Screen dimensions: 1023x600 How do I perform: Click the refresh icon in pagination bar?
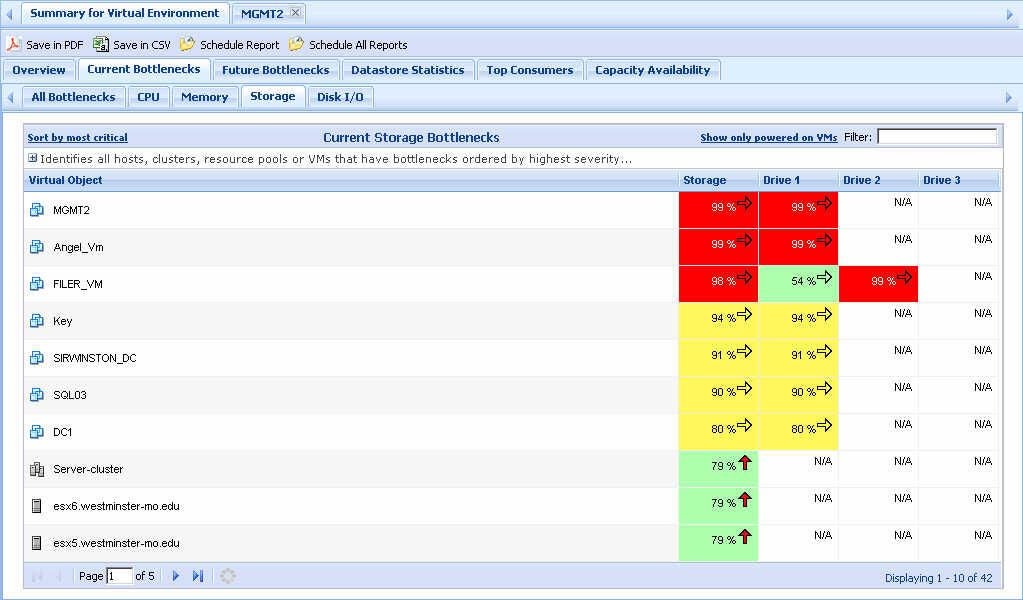click(x=227, y=576)
